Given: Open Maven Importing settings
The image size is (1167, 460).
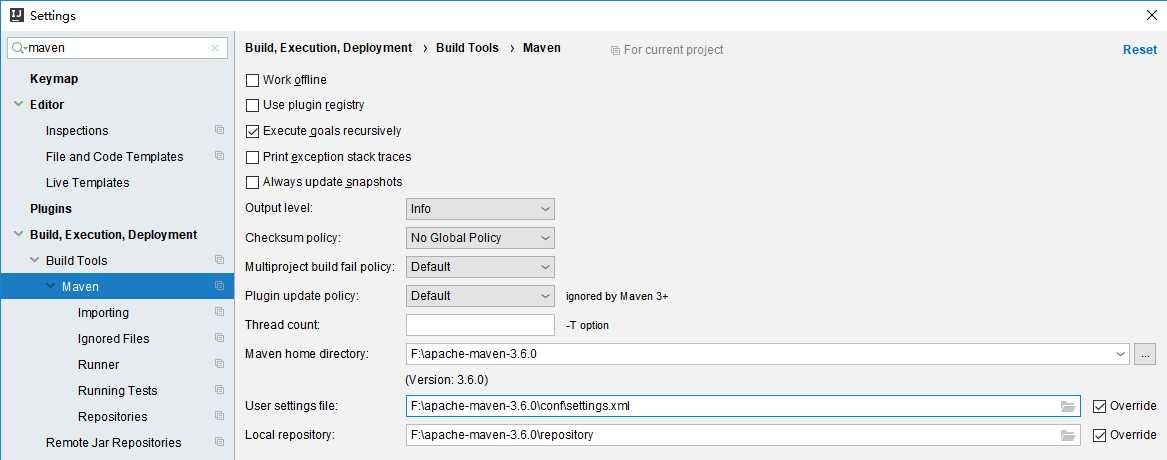Looking at the screenshot, I should (103, 313).
